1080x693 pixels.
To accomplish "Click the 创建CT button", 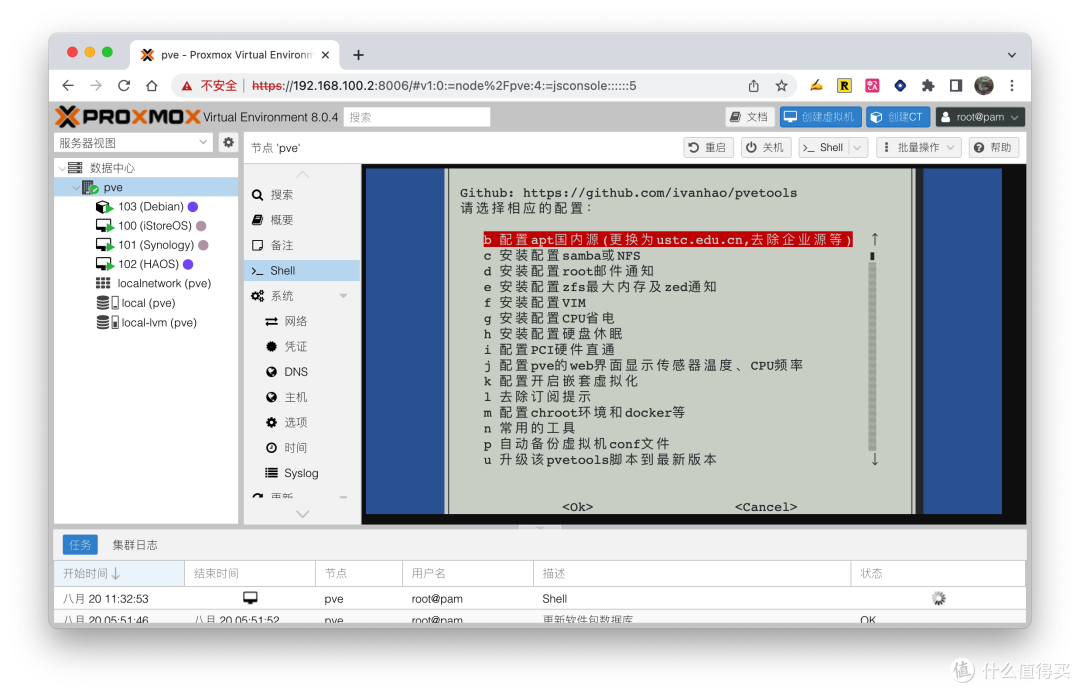I will pyautogui.click(x=897, y=117).
